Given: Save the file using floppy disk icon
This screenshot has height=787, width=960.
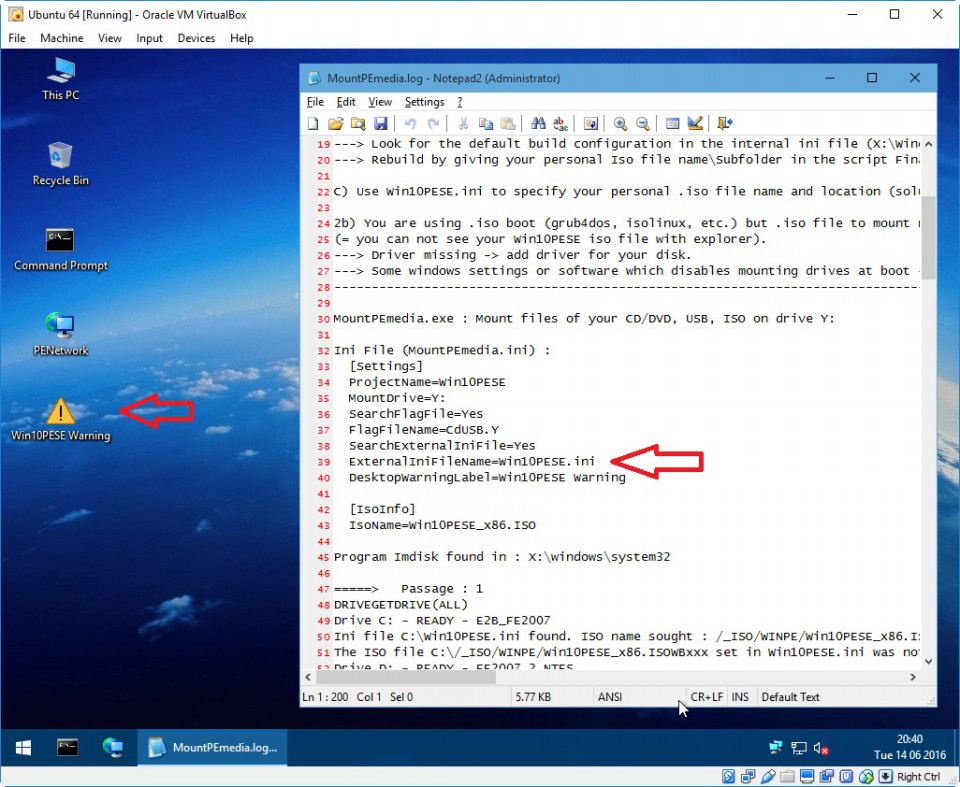Looking at the screenshot, I should (381, 124).
